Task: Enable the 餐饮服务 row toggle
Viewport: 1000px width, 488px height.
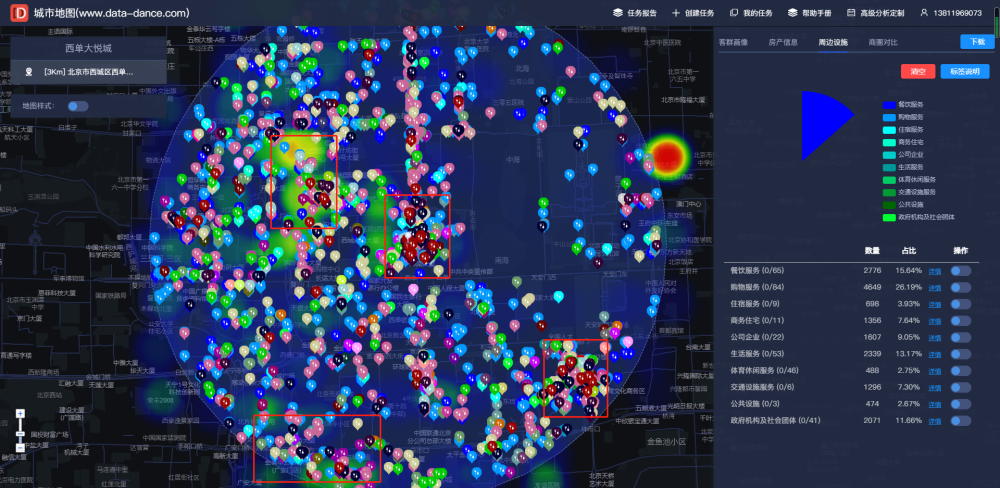Action: 960,270
